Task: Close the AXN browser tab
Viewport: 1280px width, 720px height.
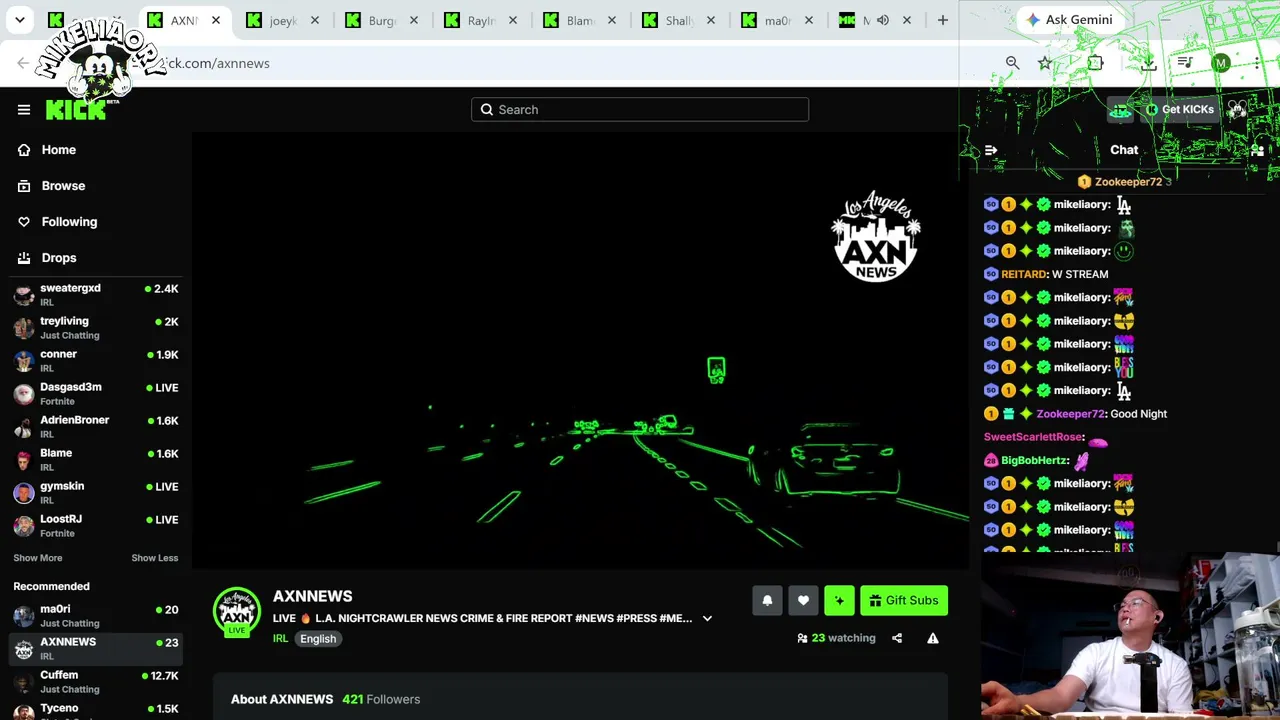Action: click(215, 20)
